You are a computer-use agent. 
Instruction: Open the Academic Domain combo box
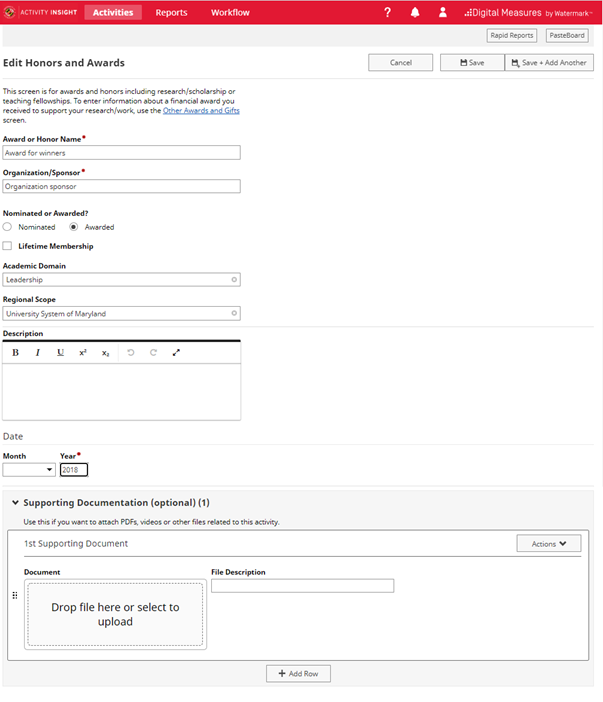coord(121,280)
